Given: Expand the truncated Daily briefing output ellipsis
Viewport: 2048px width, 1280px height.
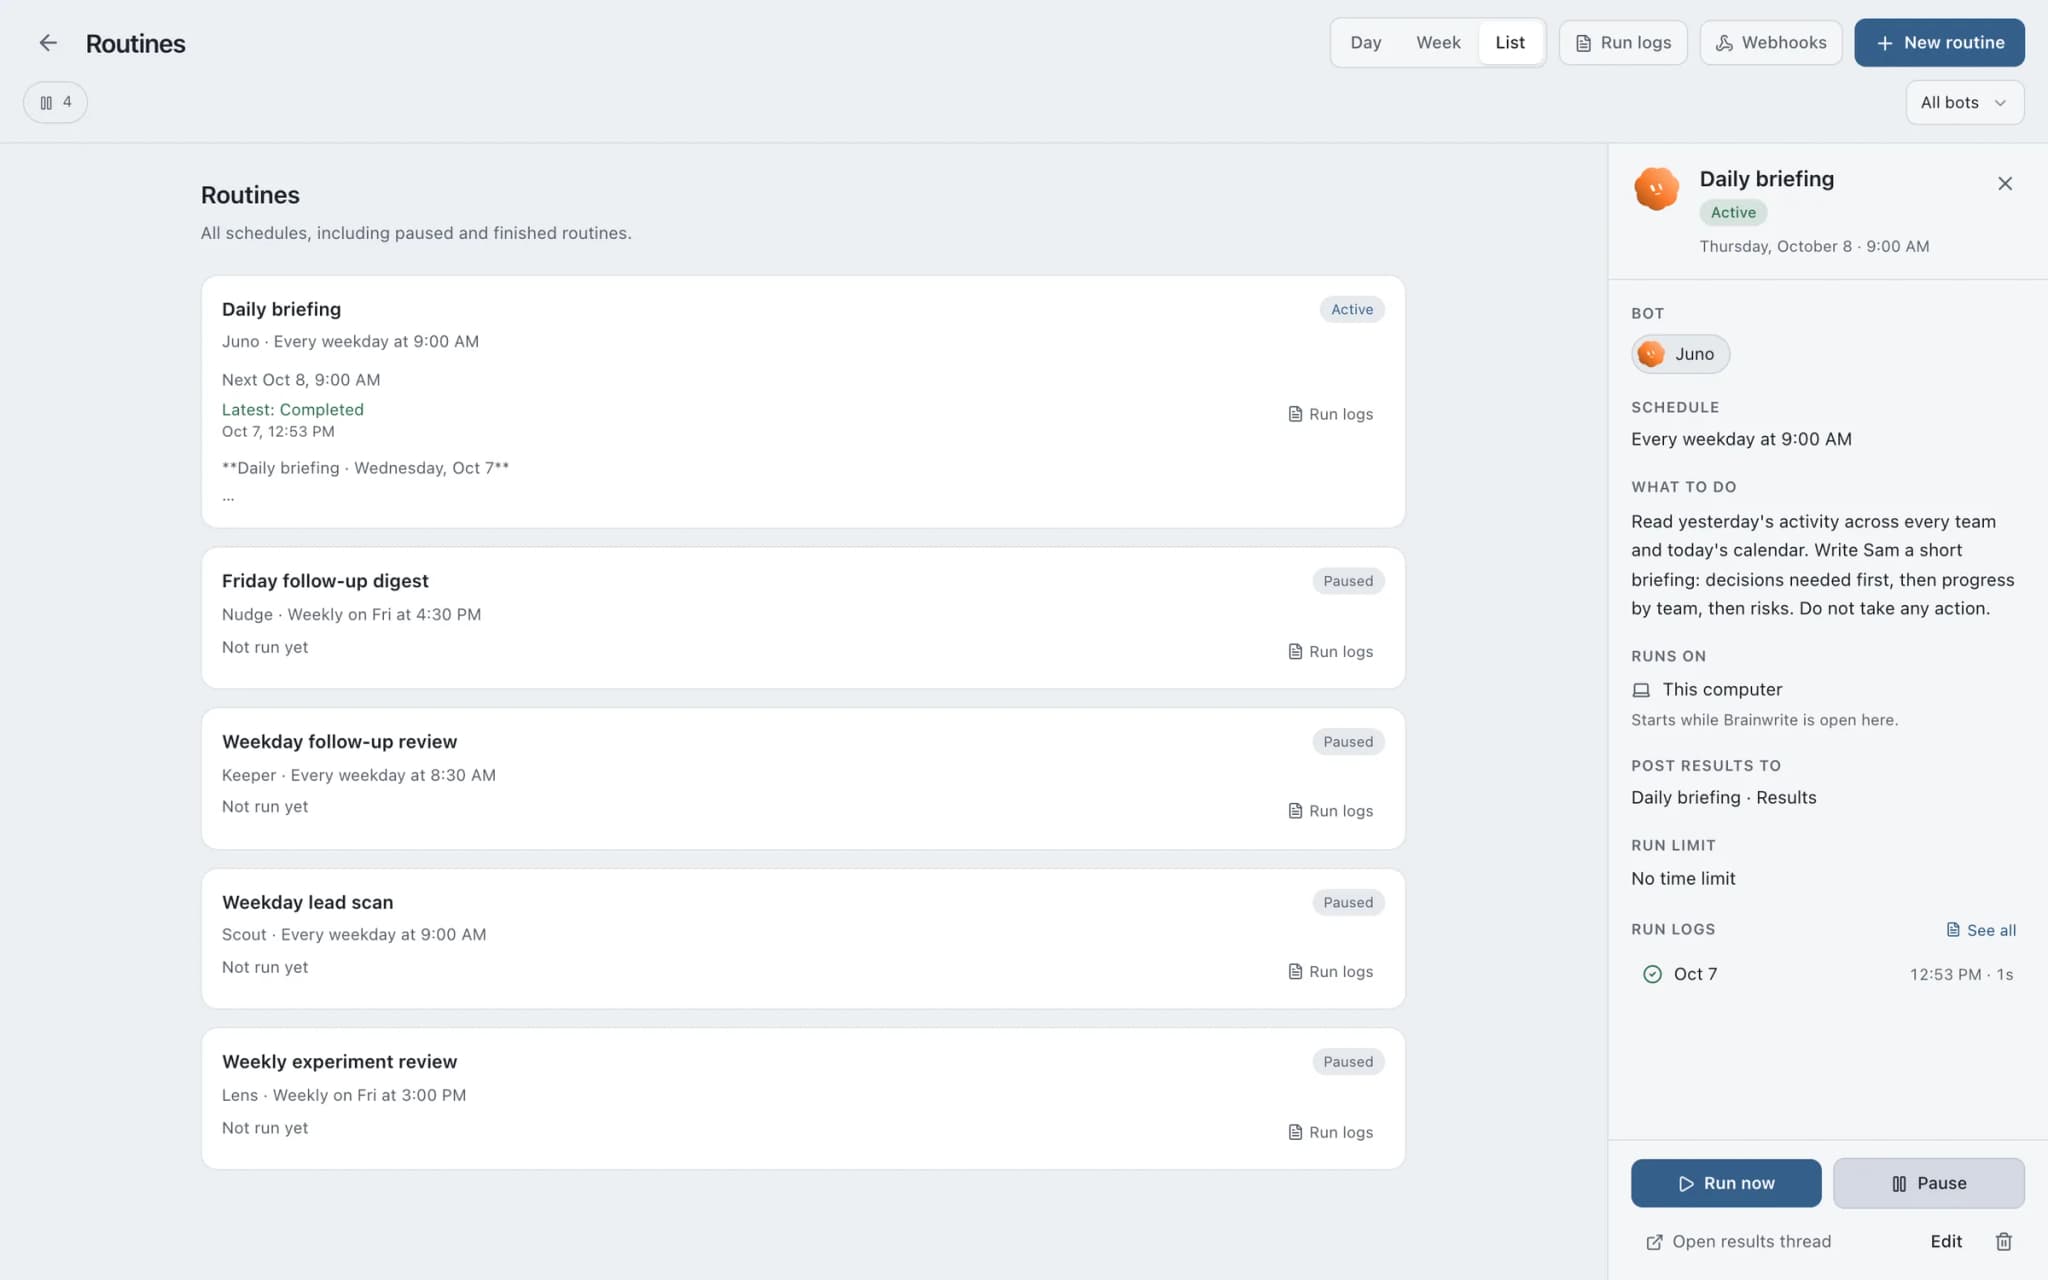Looking at the screenshot, I should [x=229, y=497].
